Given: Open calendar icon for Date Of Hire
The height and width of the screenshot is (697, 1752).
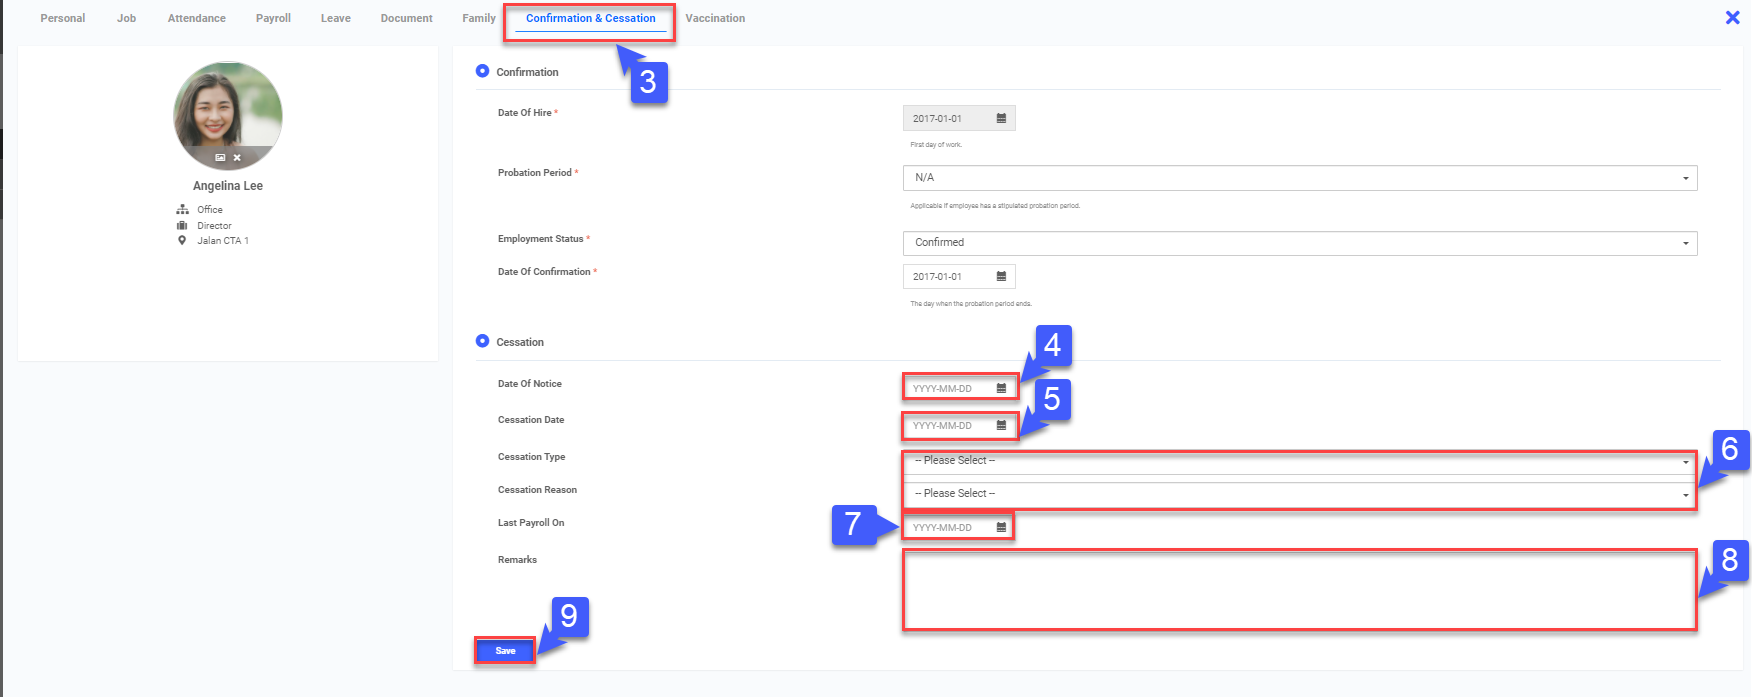Looking at the screenshot, I should tap(1001, 118).
